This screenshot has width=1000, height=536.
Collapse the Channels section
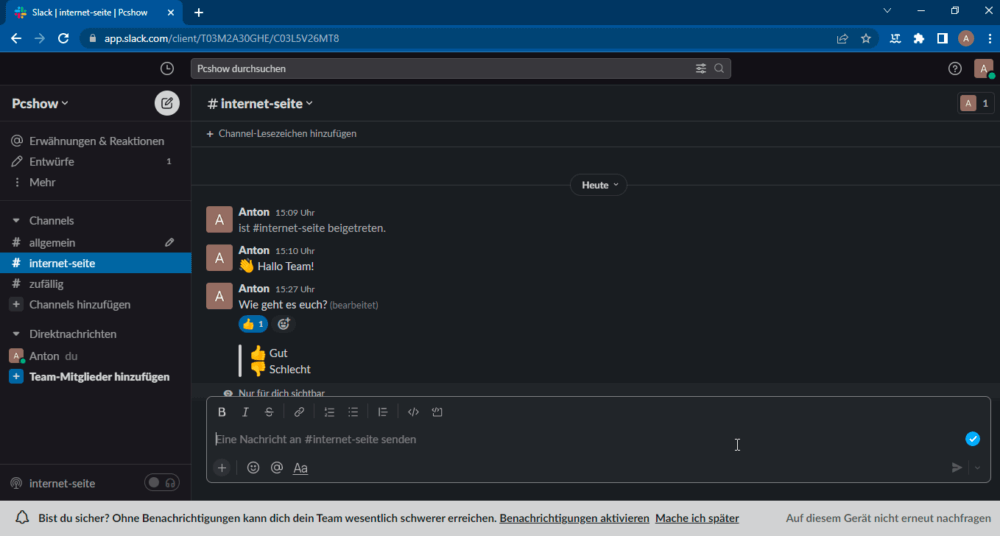pos(16,221)
